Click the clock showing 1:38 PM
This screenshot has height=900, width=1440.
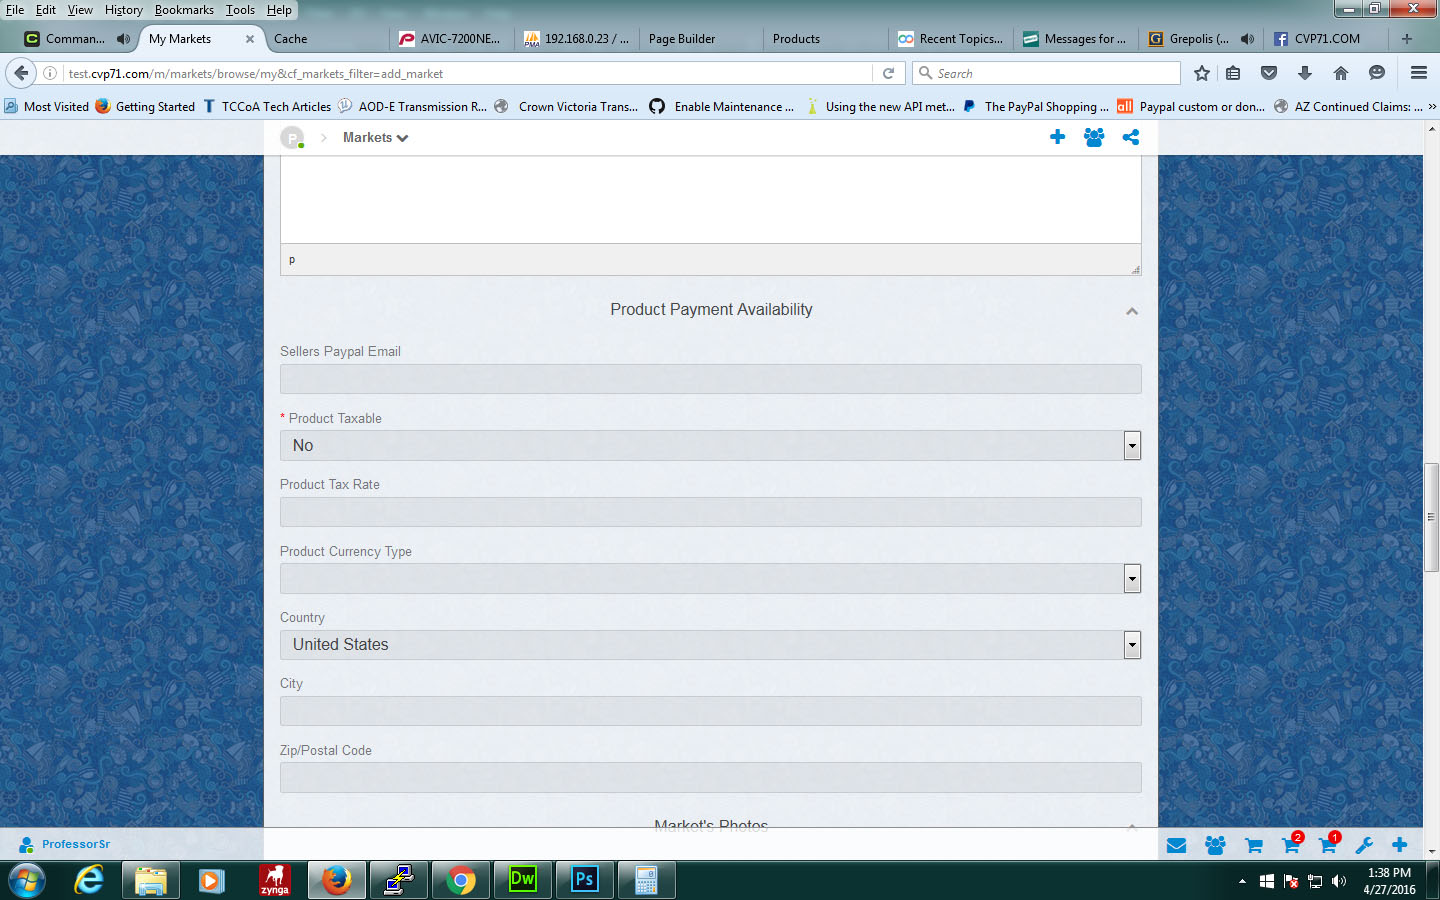(x=1389, y=873)
